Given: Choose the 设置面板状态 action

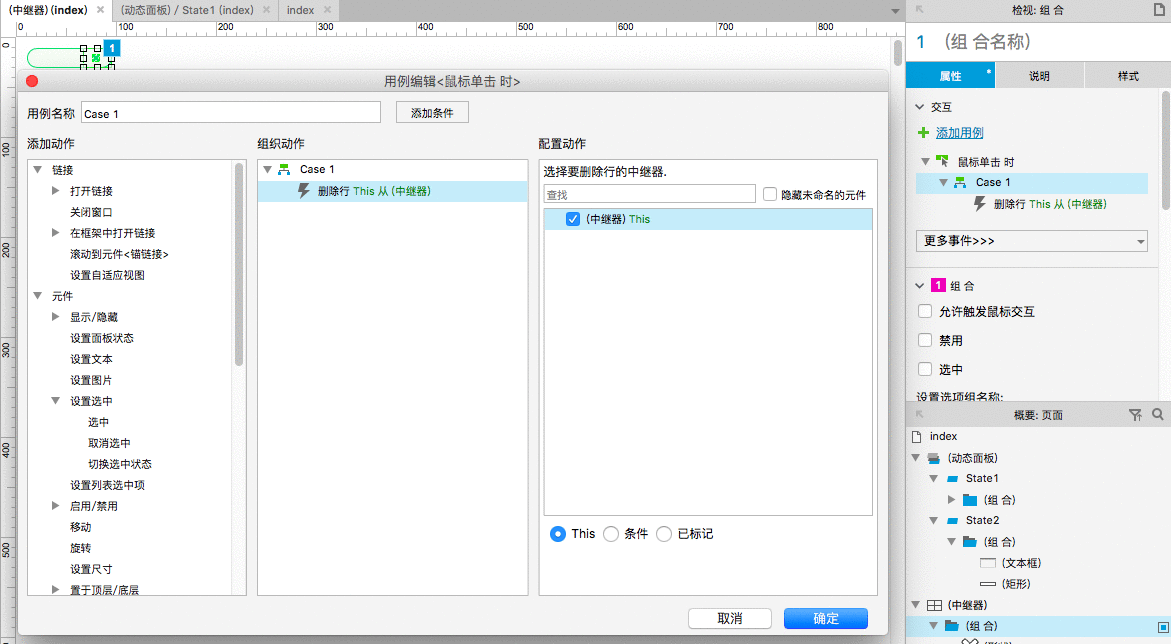Looking at the screenshot, I should coord(102,338).
